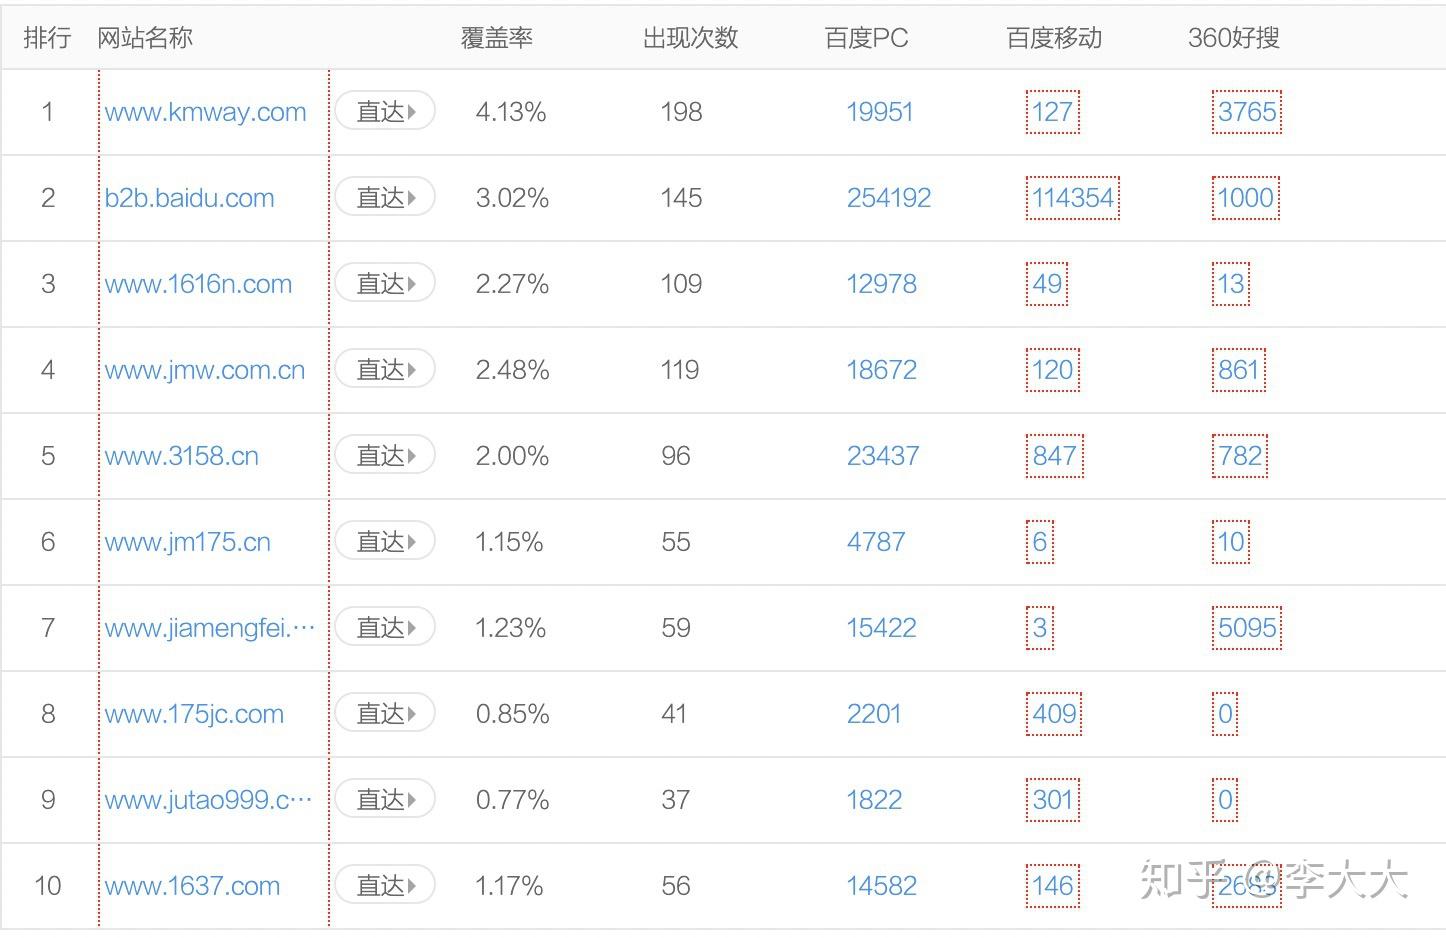The width and height of the screenshot is (1446, 938).
Task: Select occurrence count 145
Action: (x=682, y=198)
